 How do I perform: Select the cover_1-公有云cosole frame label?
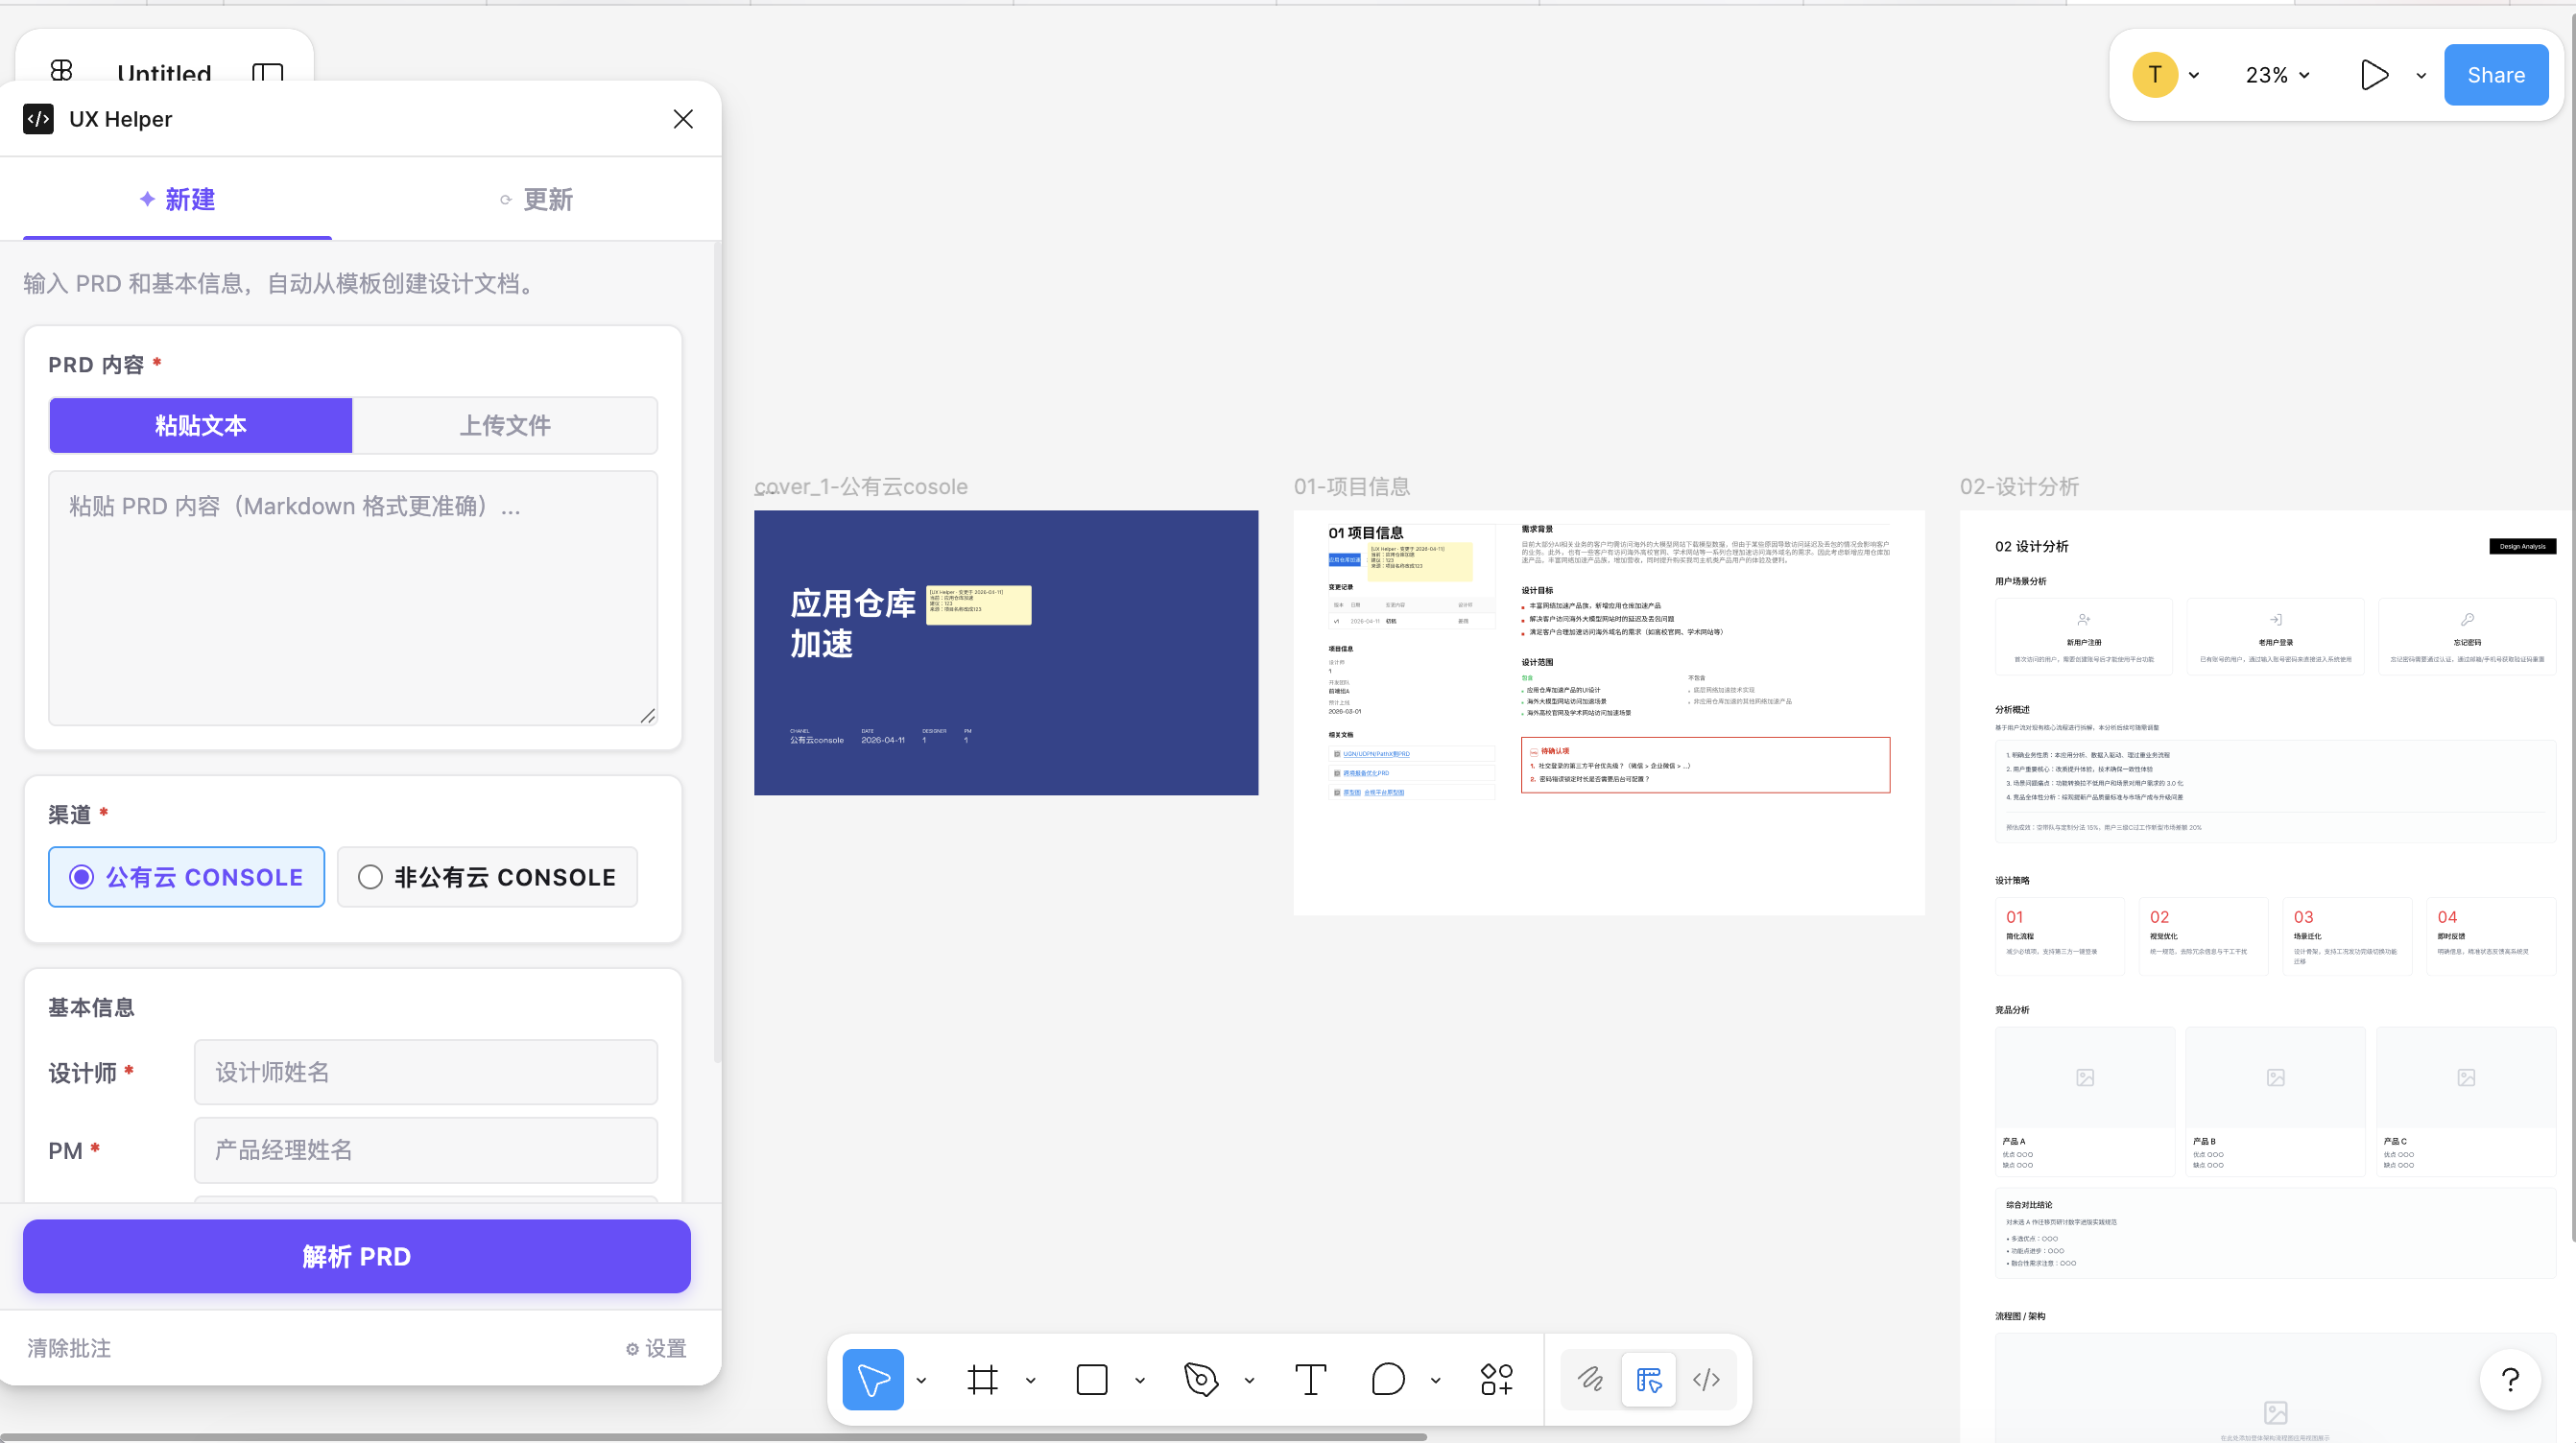coord(861,487)
